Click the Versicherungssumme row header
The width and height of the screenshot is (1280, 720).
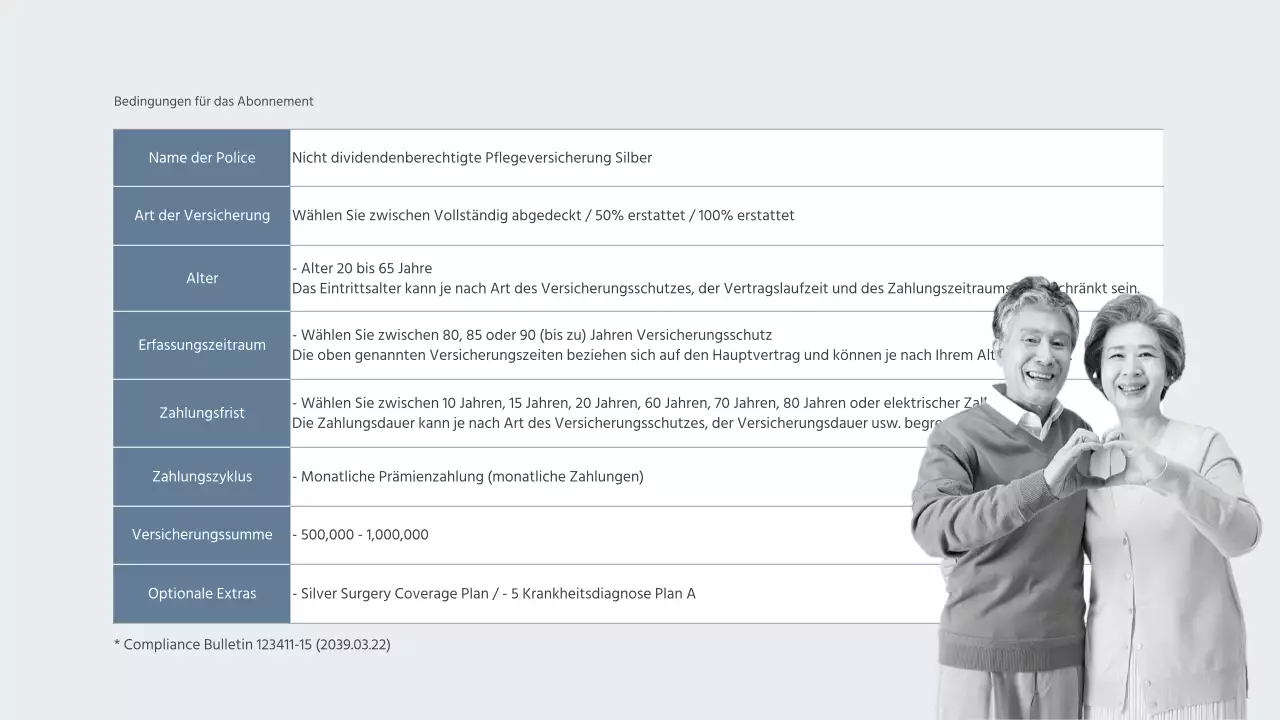(x=201, y=534)
